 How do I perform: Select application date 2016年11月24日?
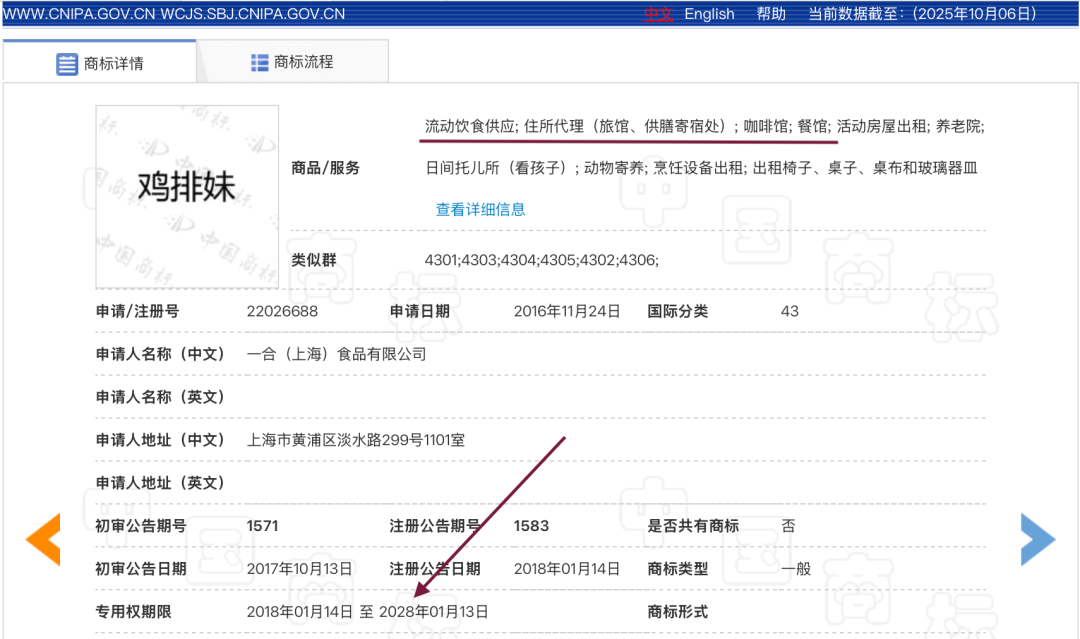567,311
